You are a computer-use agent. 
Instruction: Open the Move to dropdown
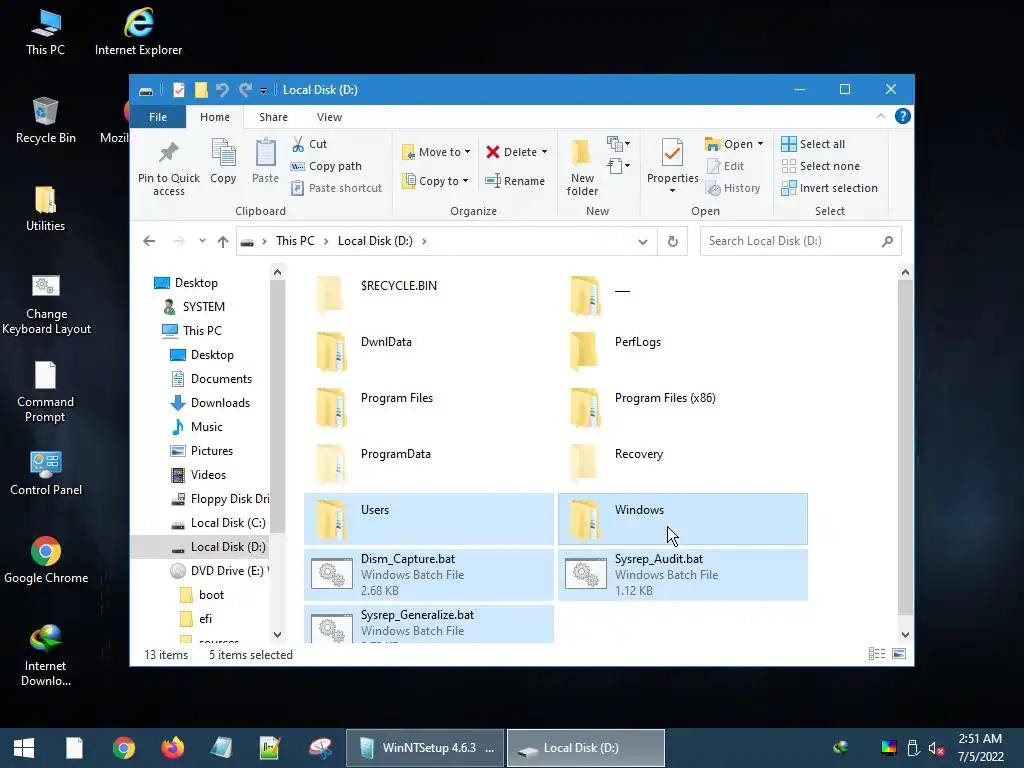click(x=436, y=152)
